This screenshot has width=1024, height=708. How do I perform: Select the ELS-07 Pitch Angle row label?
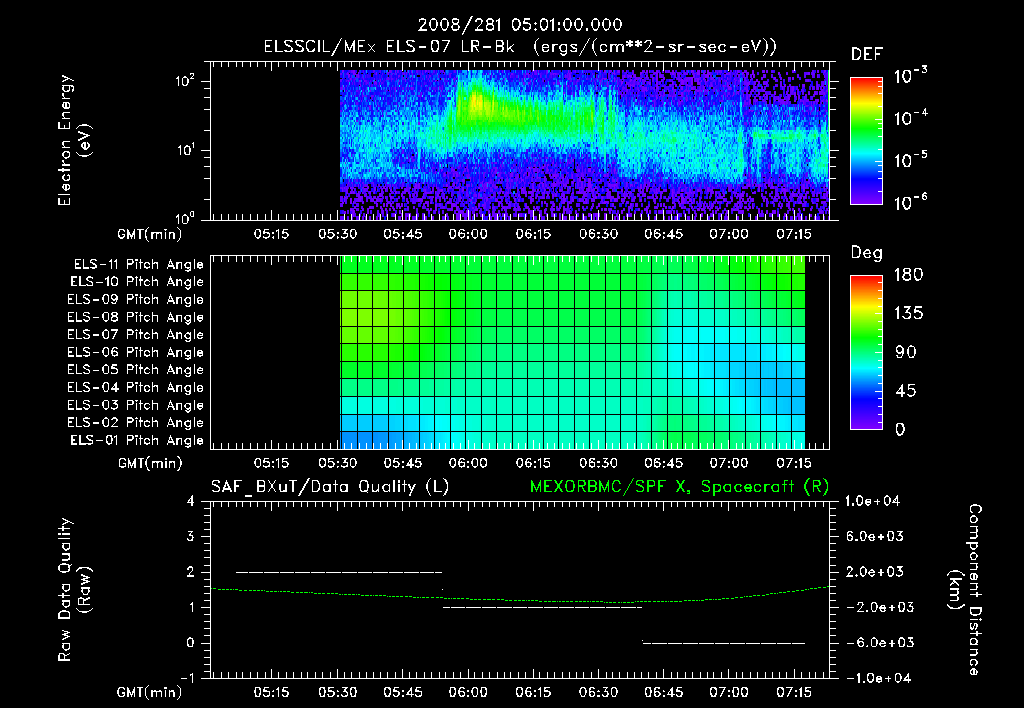tap(135, 334)
